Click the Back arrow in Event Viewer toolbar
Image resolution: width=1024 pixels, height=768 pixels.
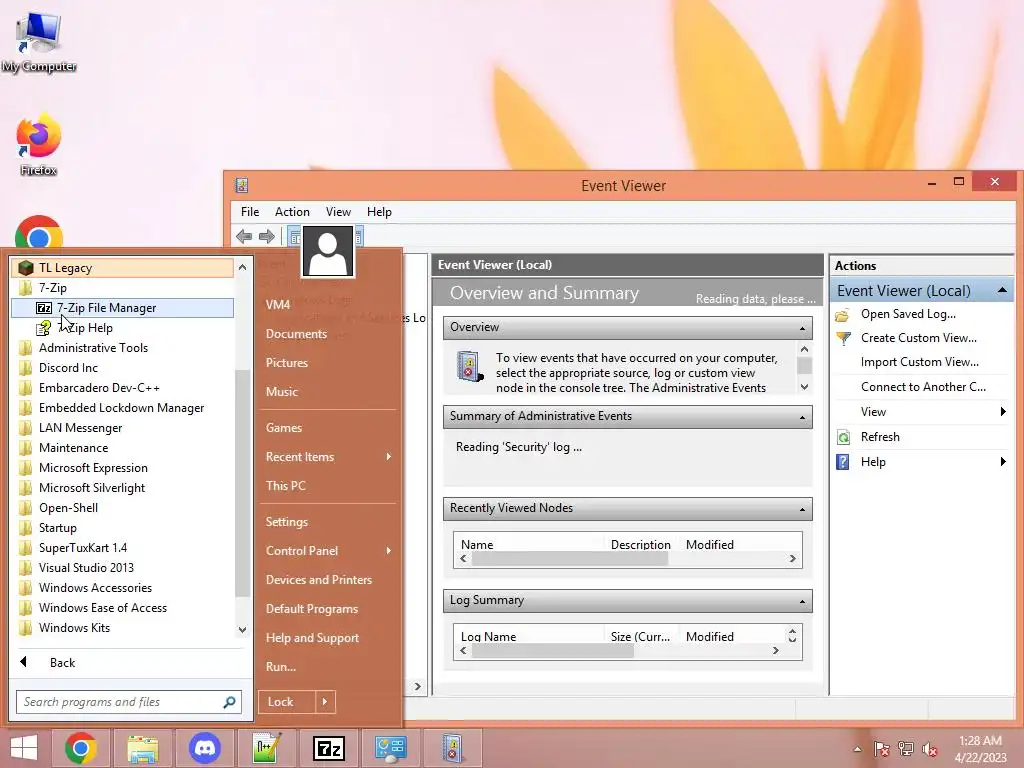[244, 236]
